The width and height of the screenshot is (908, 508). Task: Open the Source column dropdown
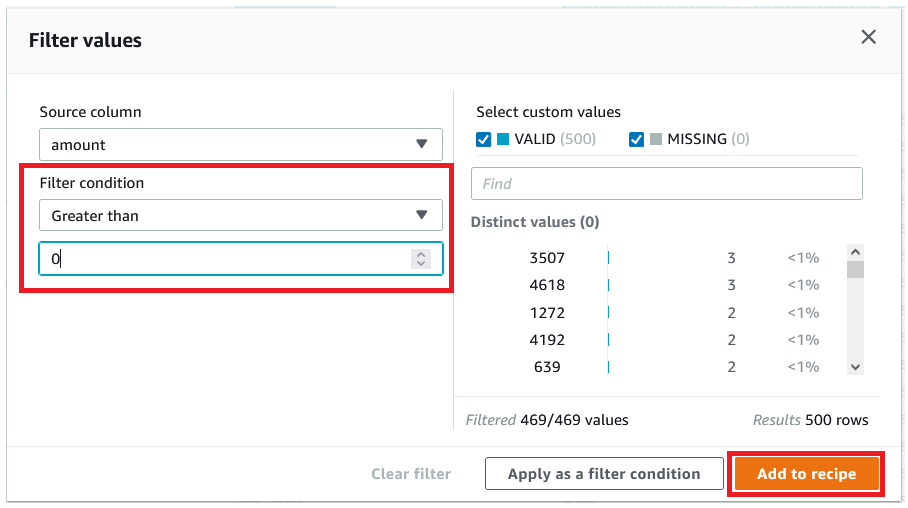[x=241, y=144]
